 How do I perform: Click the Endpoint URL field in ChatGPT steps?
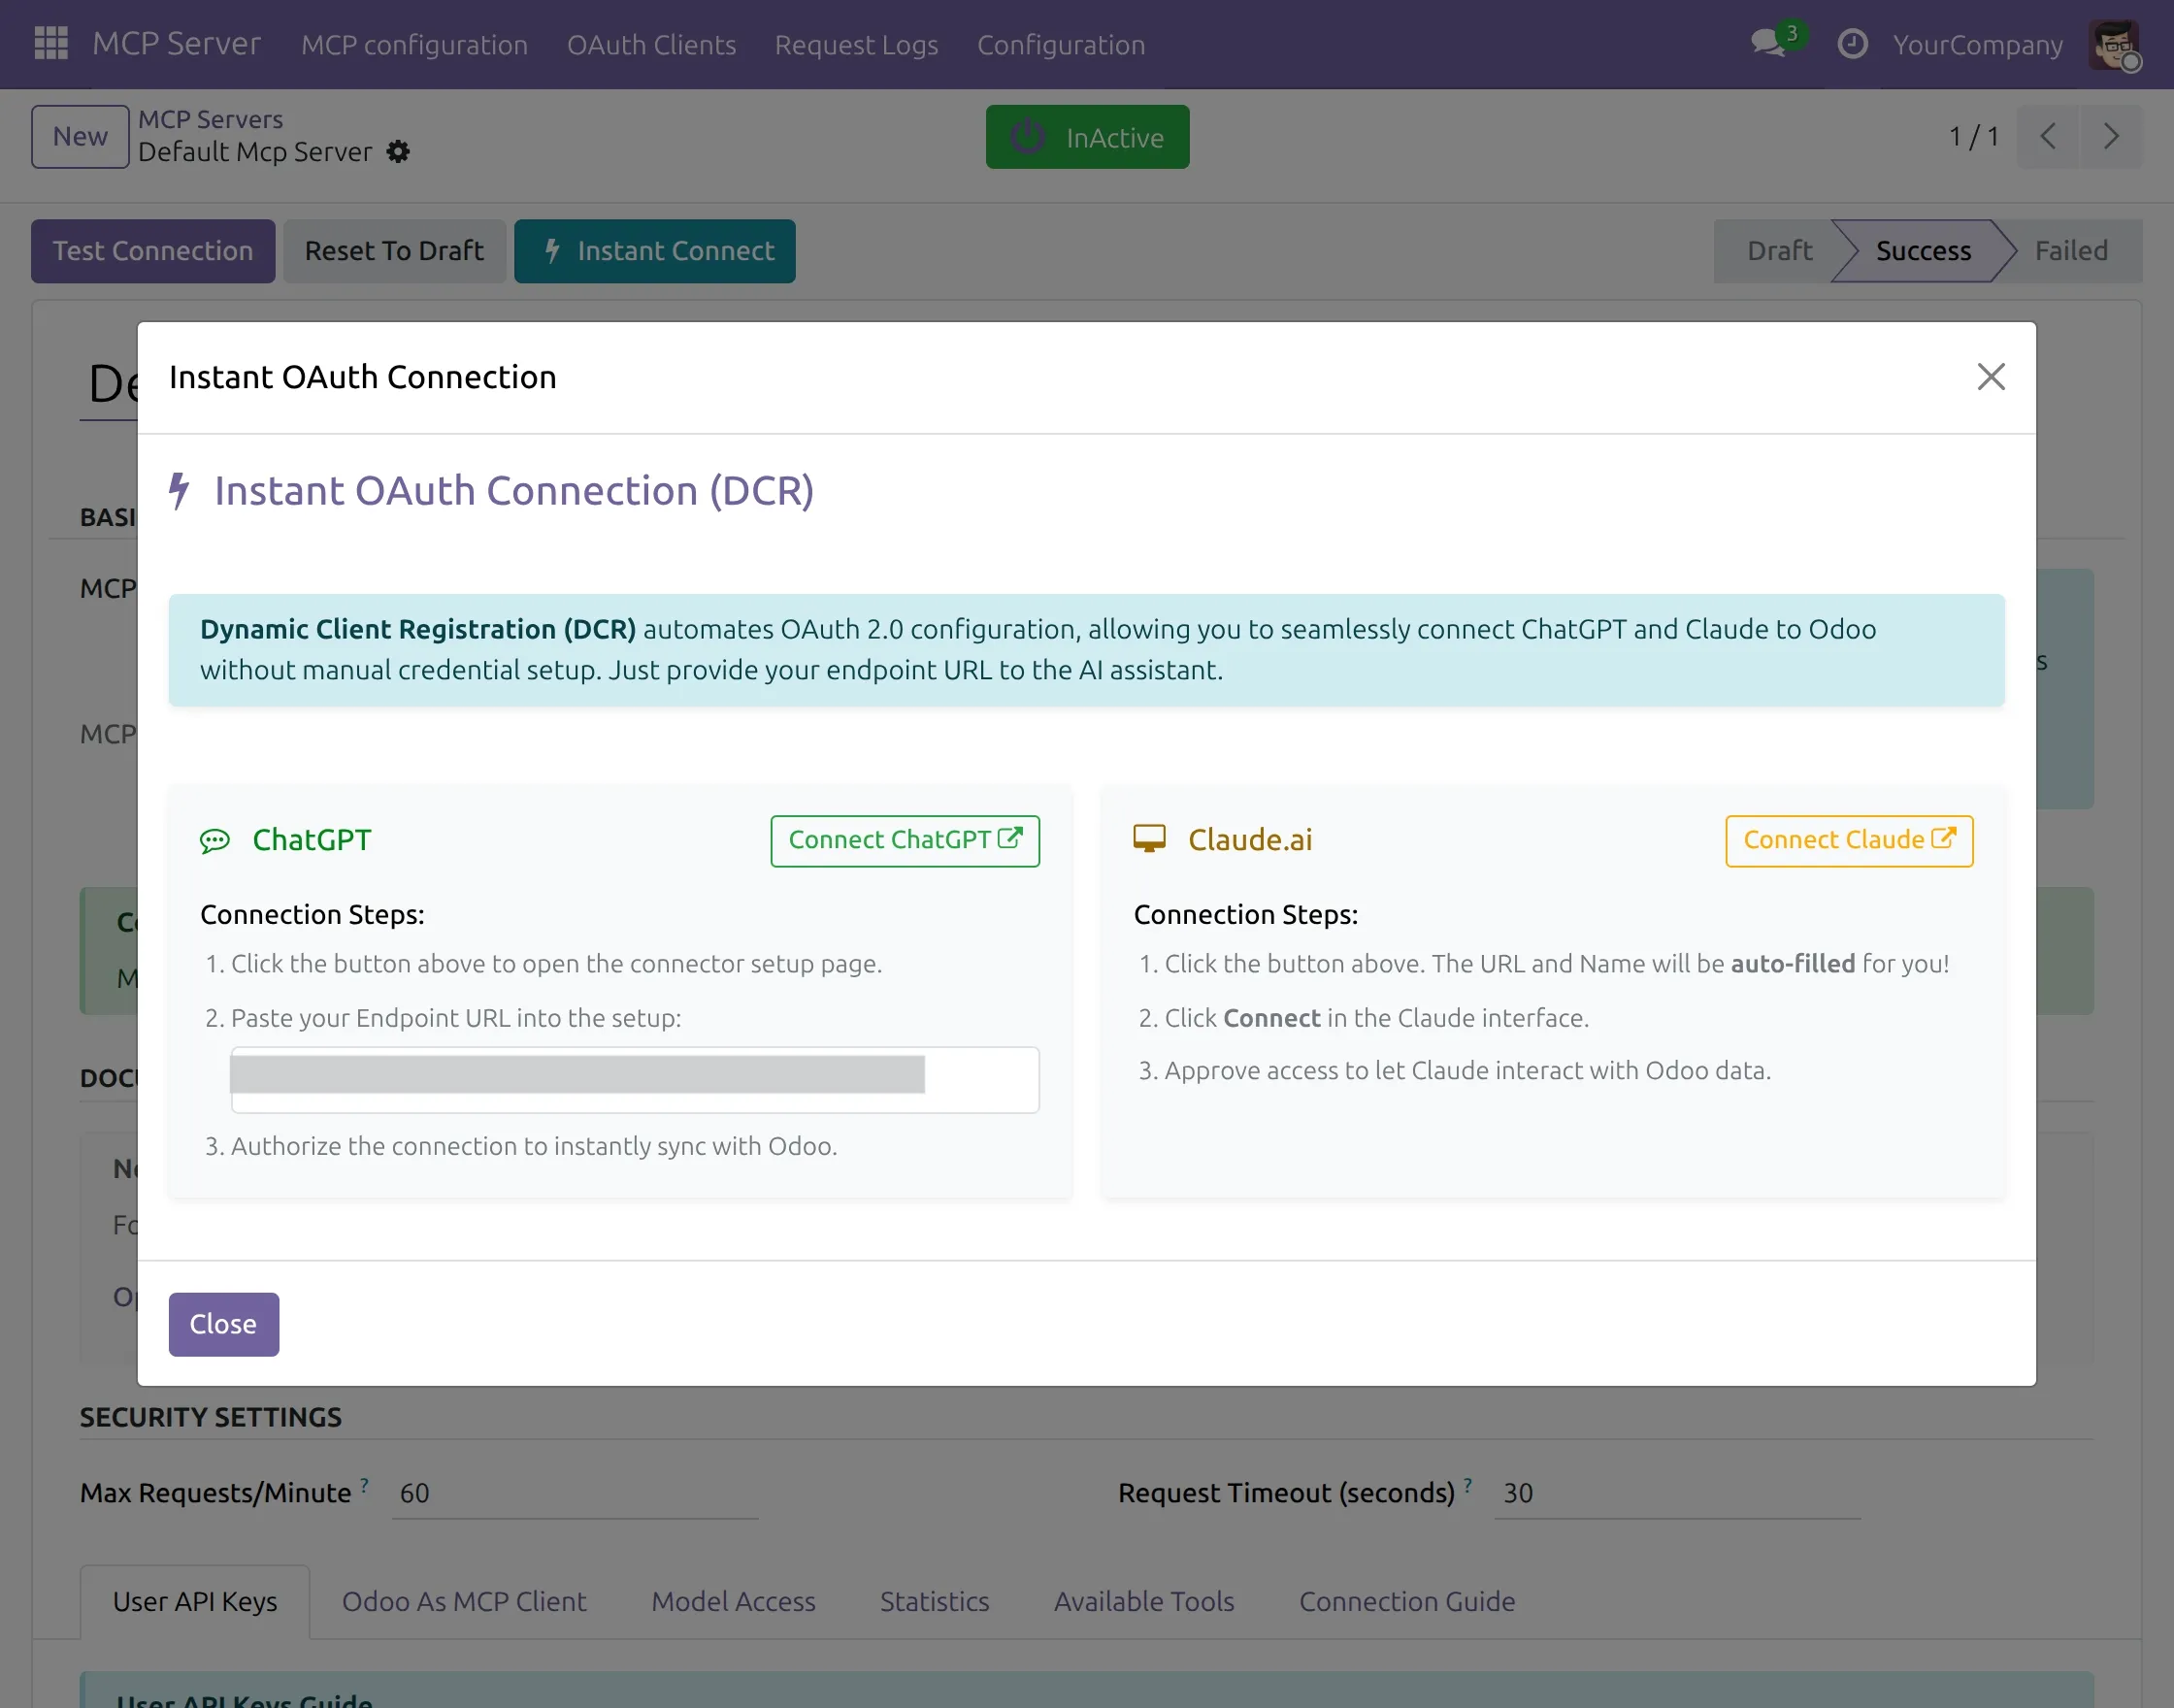coord(634,1080)
